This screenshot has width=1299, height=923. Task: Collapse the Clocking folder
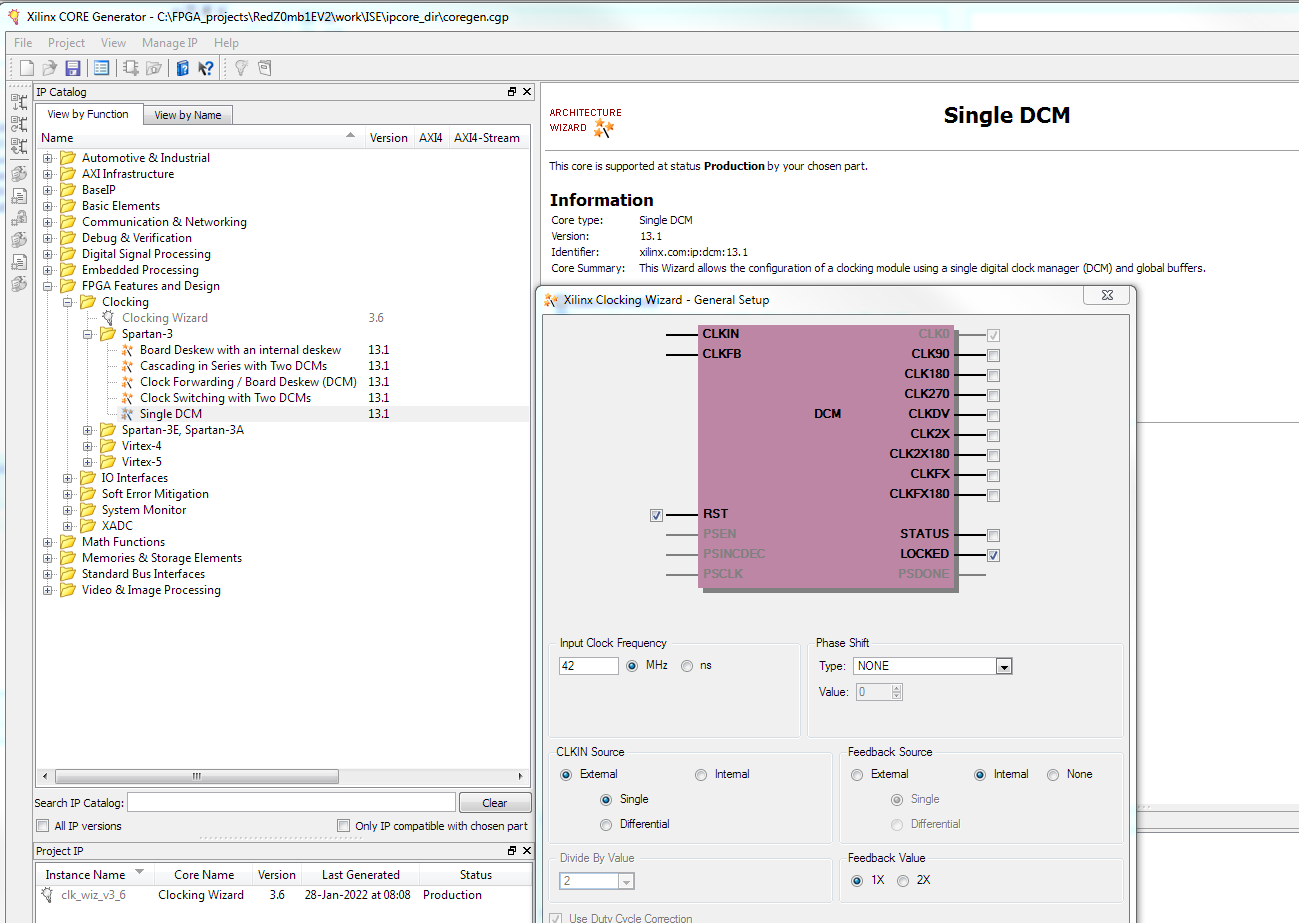(67, 302)
